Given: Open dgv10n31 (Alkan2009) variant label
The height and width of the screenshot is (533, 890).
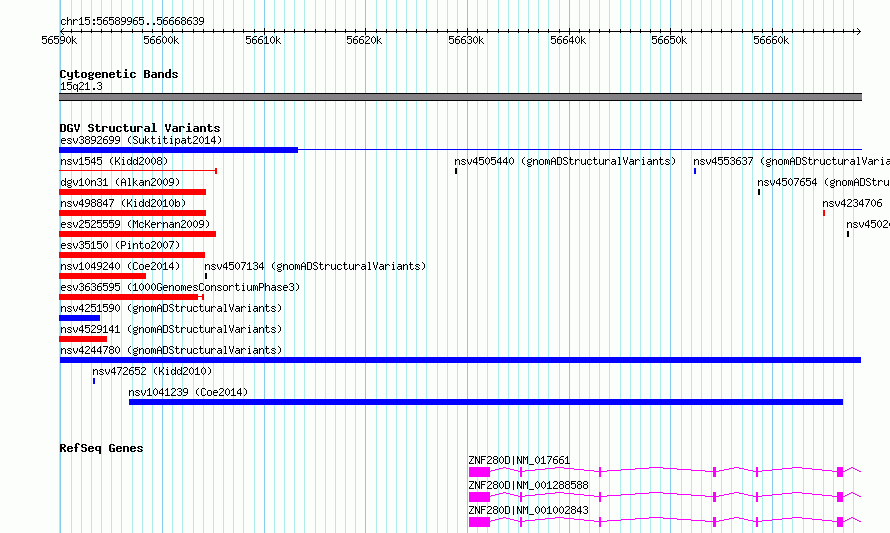Looking at the screenshot, I should [x=120, y=182].
